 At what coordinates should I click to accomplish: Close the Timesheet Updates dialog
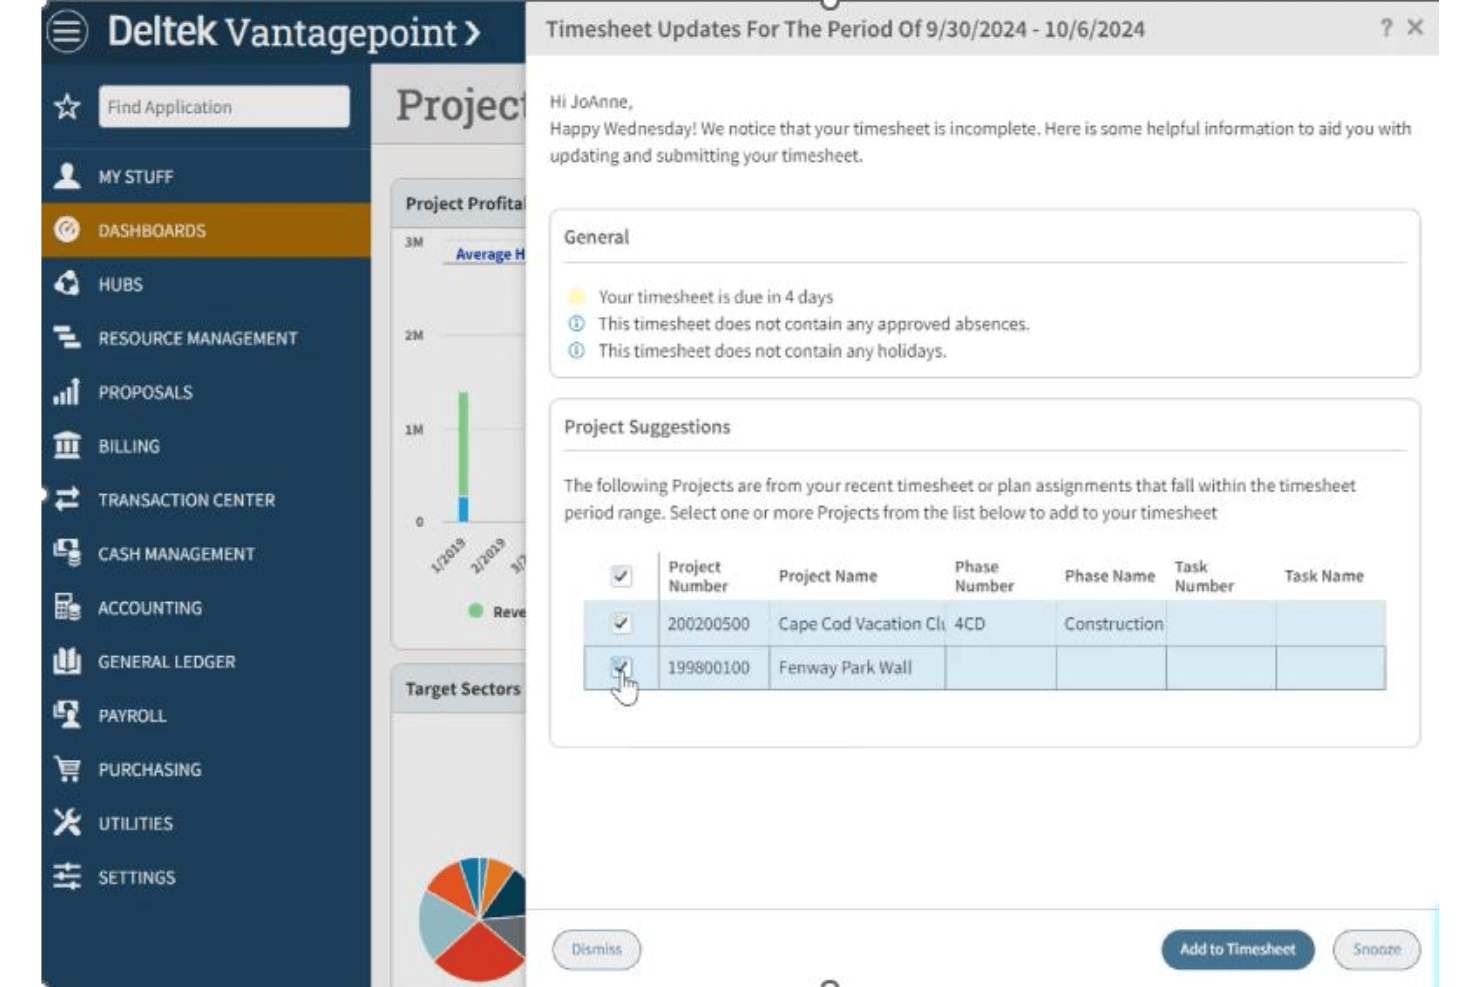(x=1415, y=28)
